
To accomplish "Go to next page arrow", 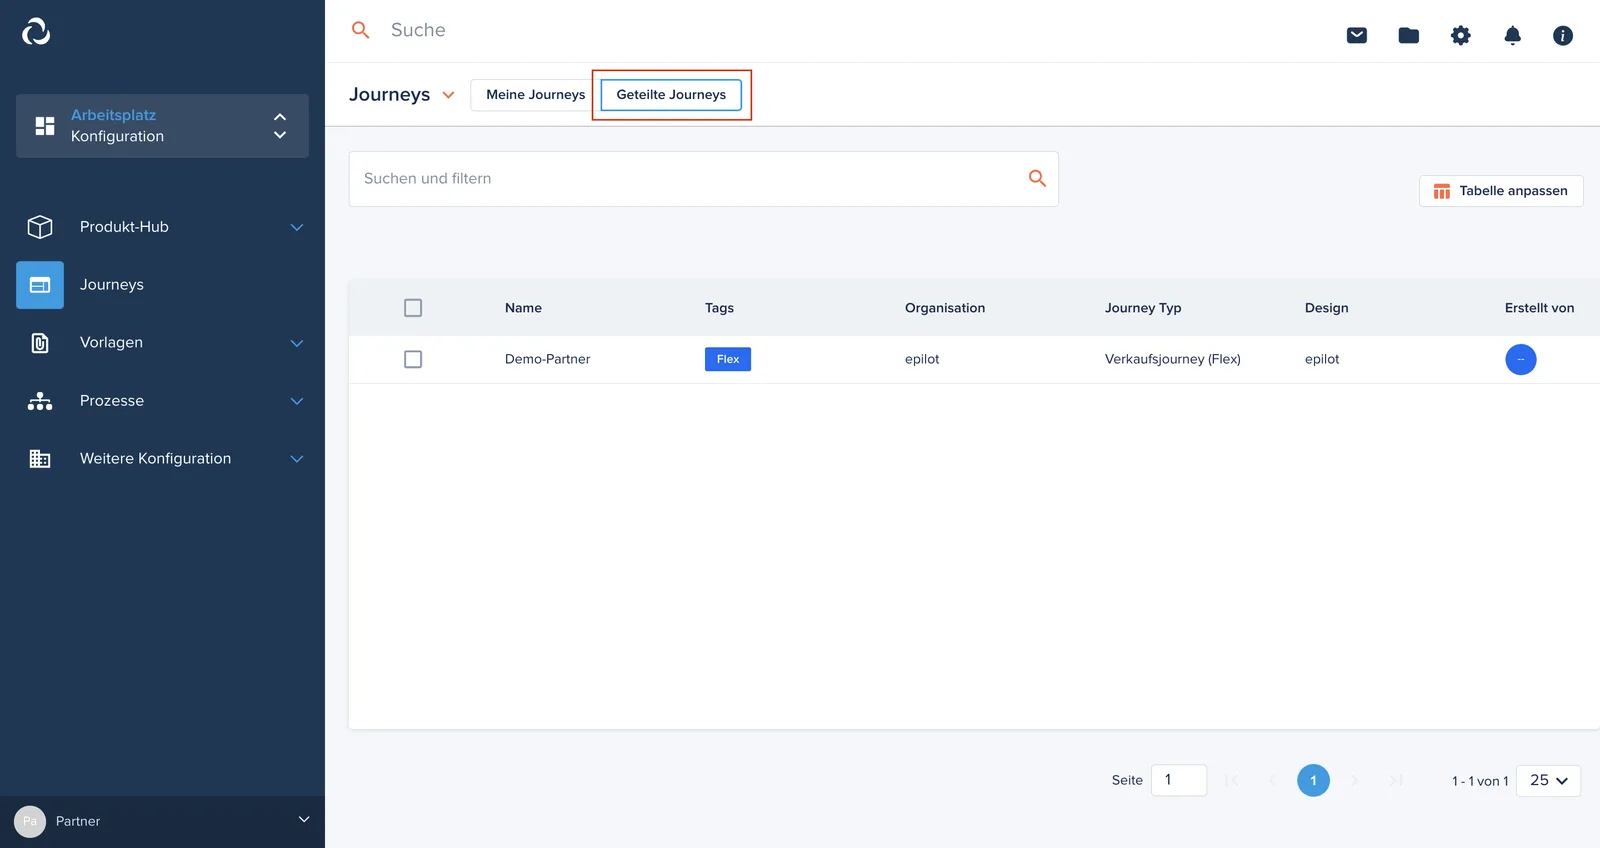I will [x=1355, y=780].
